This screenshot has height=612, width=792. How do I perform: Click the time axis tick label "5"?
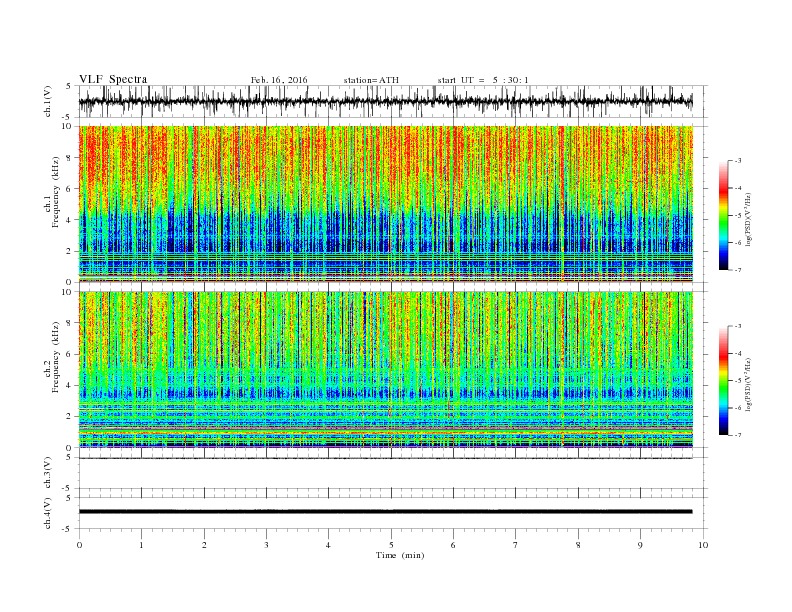coord(391,545)
